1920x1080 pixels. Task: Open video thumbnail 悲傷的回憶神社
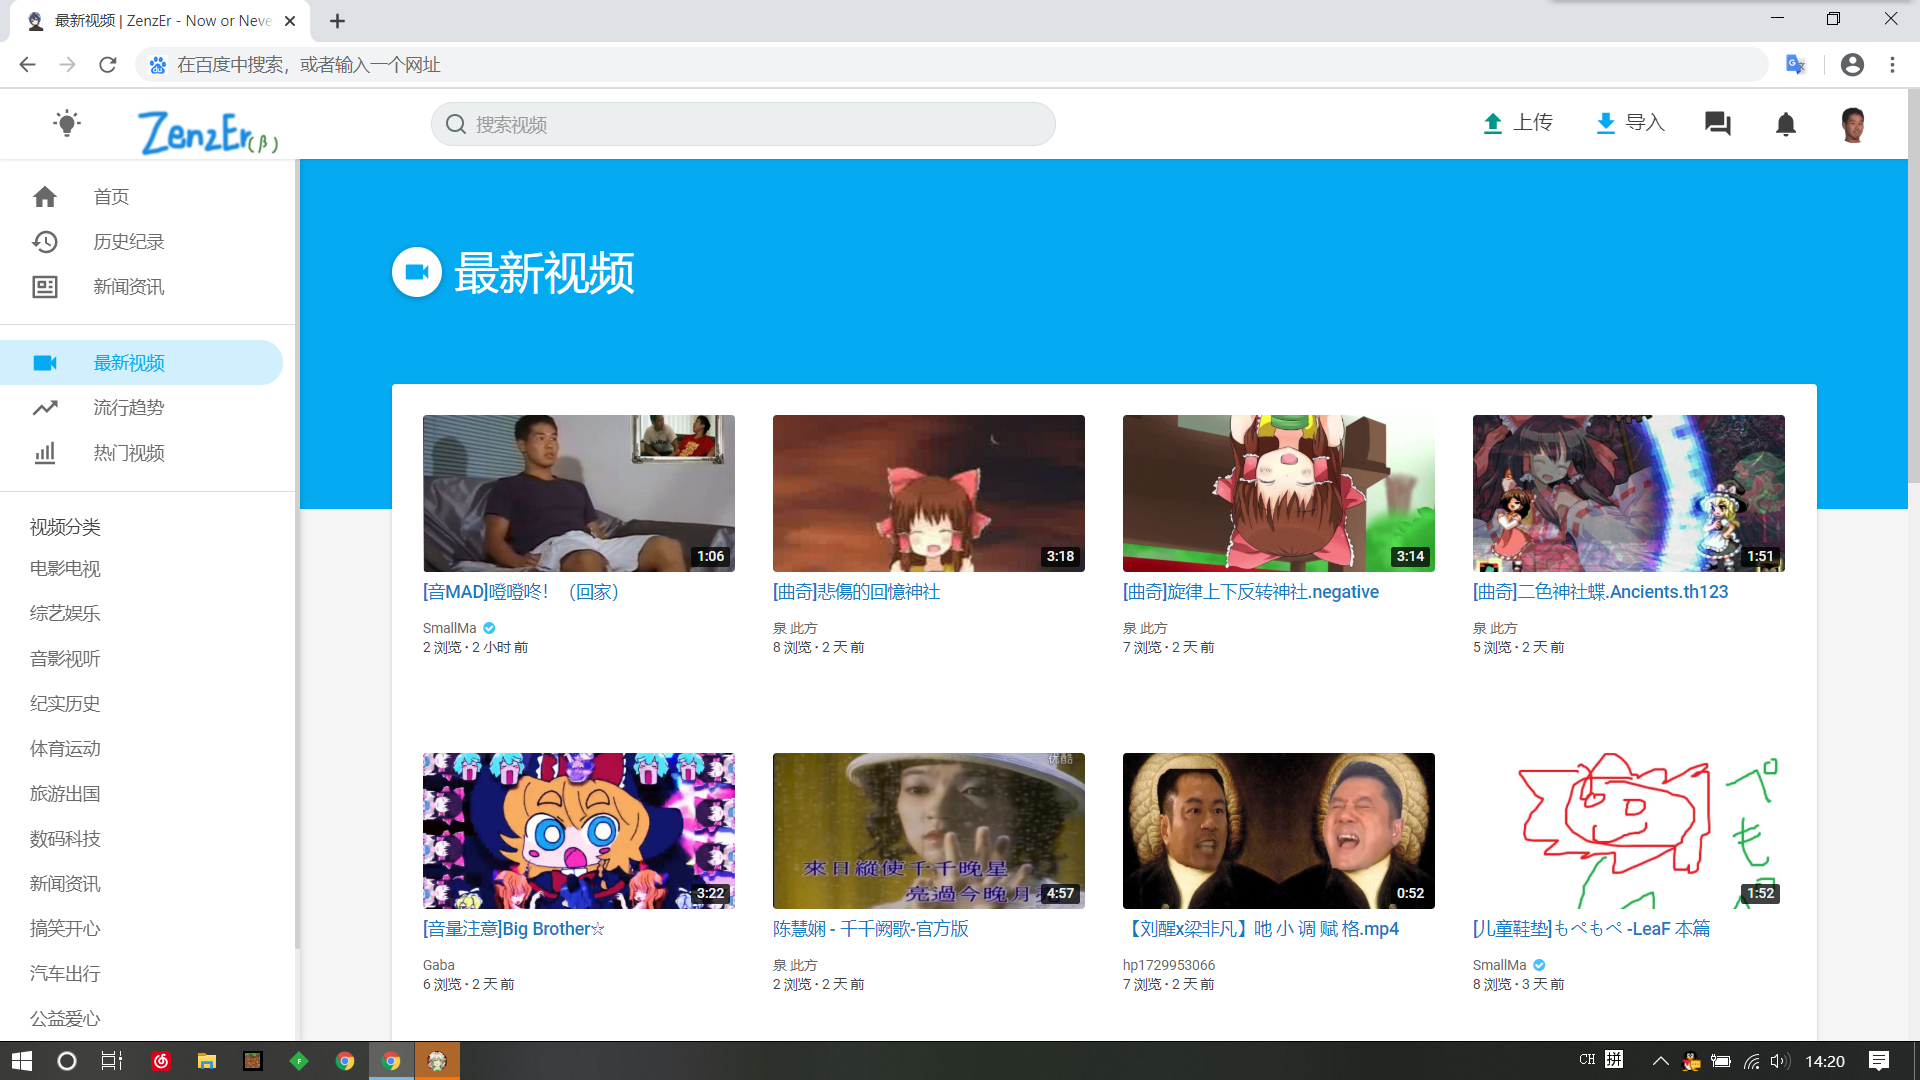coord(928,493)
